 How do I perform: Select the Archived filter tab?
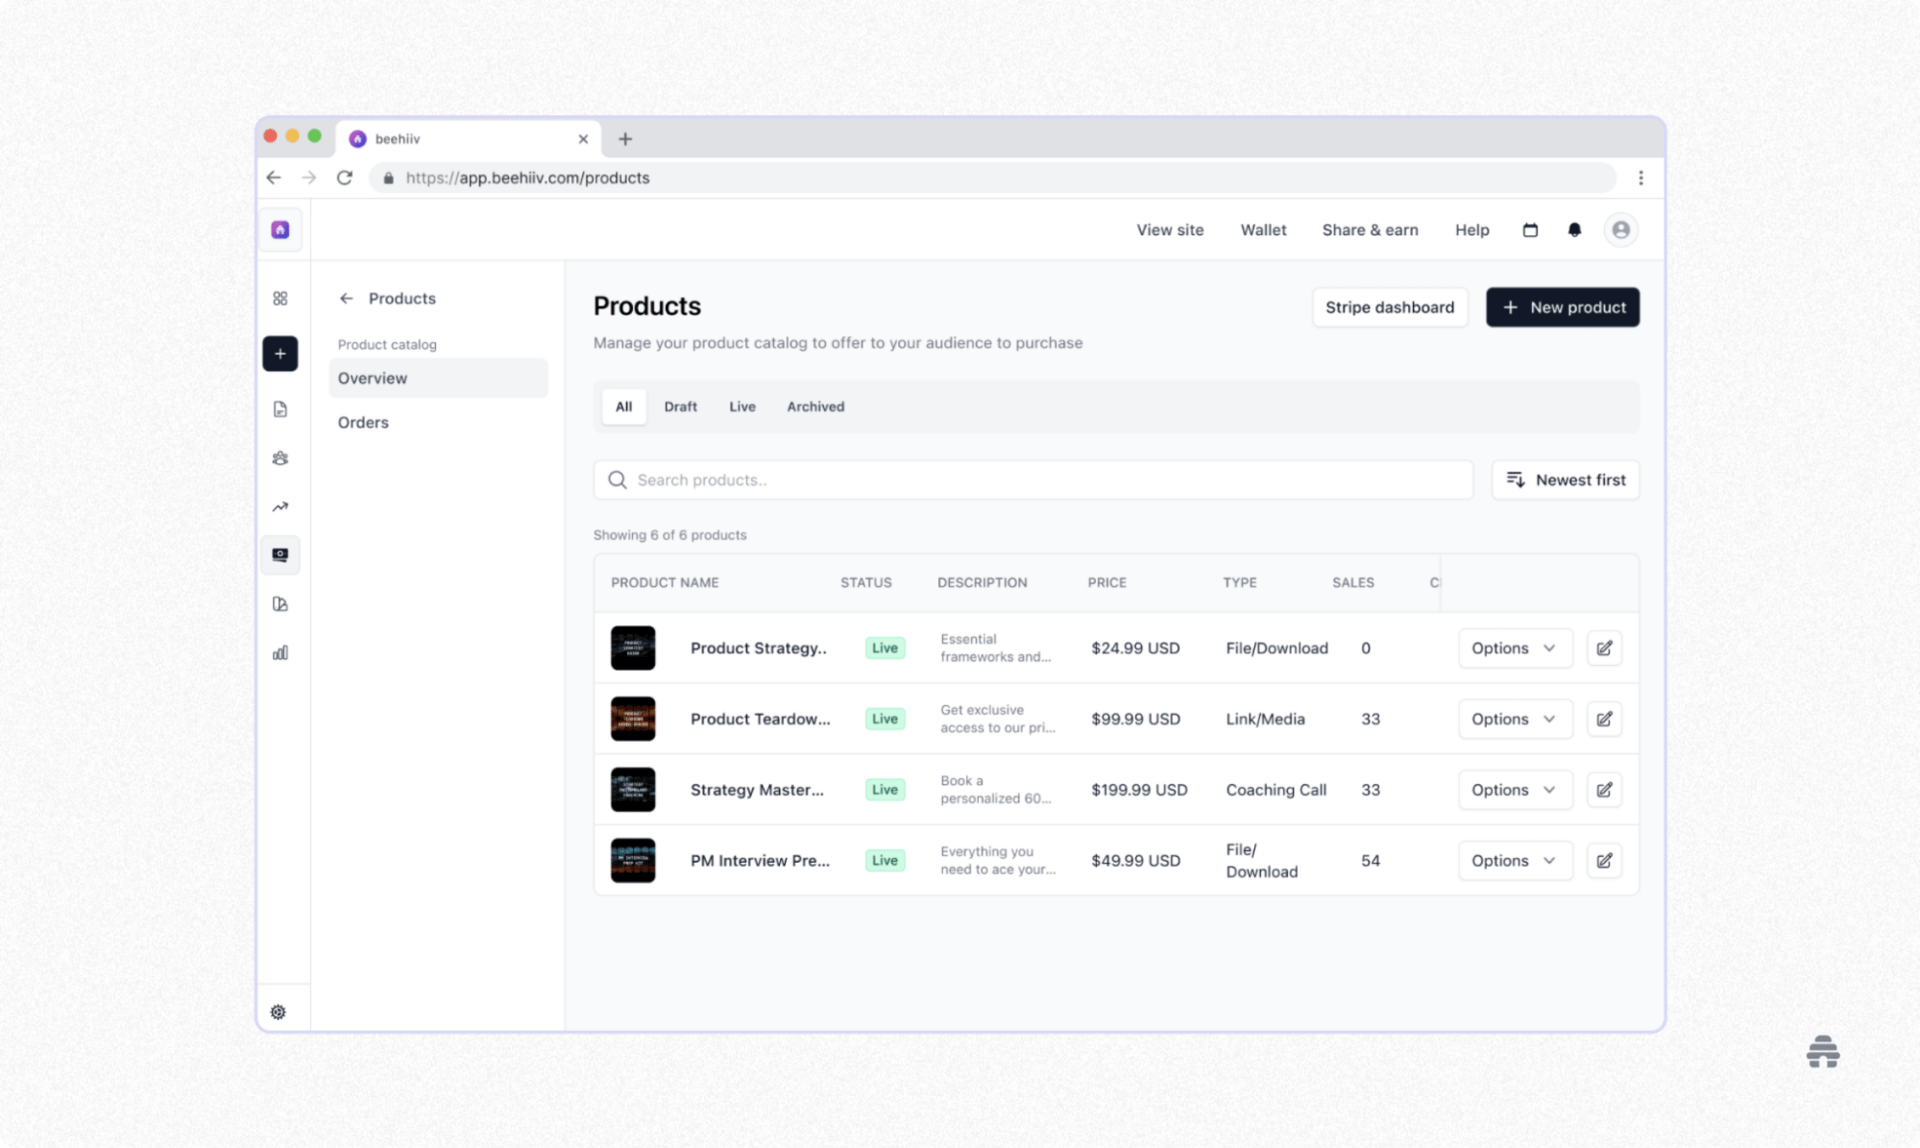pos(815,407)
